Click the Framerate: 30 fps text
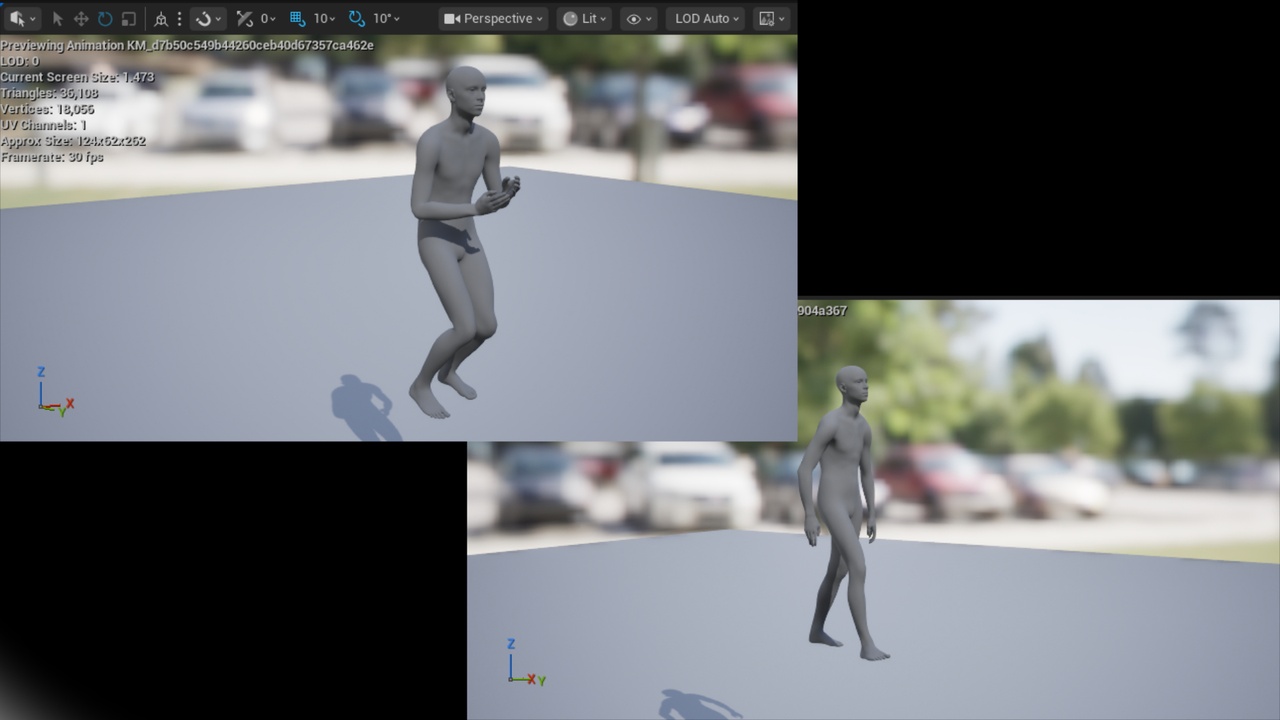 pyautogui.click(x=52, y=157)
